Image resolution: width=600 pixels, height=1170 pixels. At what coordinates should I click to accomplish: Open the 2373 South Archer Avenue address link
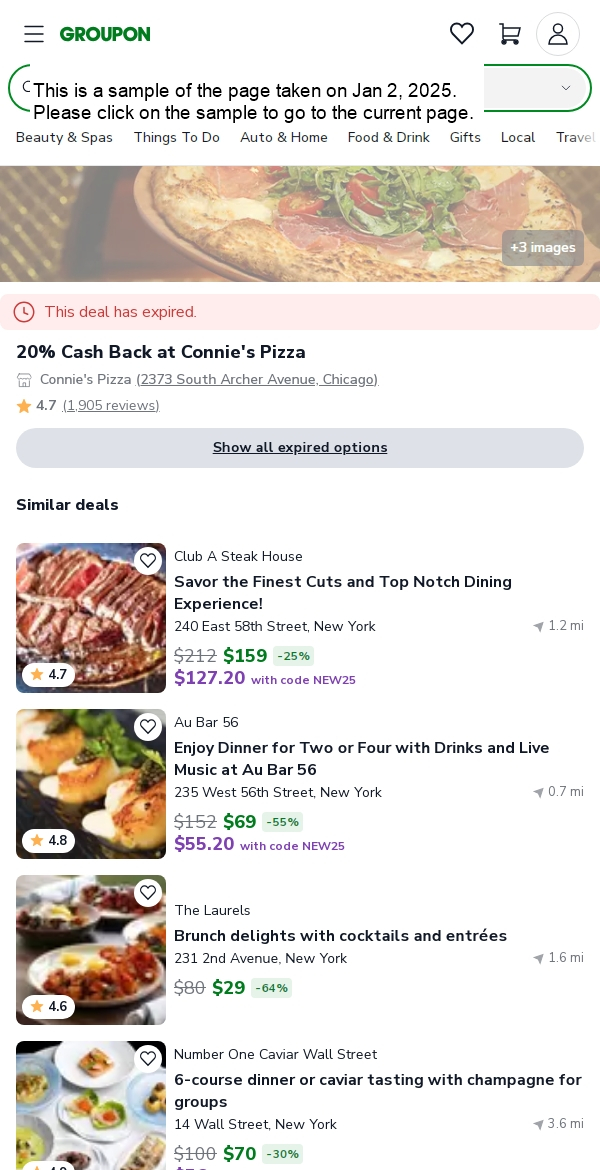257,380
